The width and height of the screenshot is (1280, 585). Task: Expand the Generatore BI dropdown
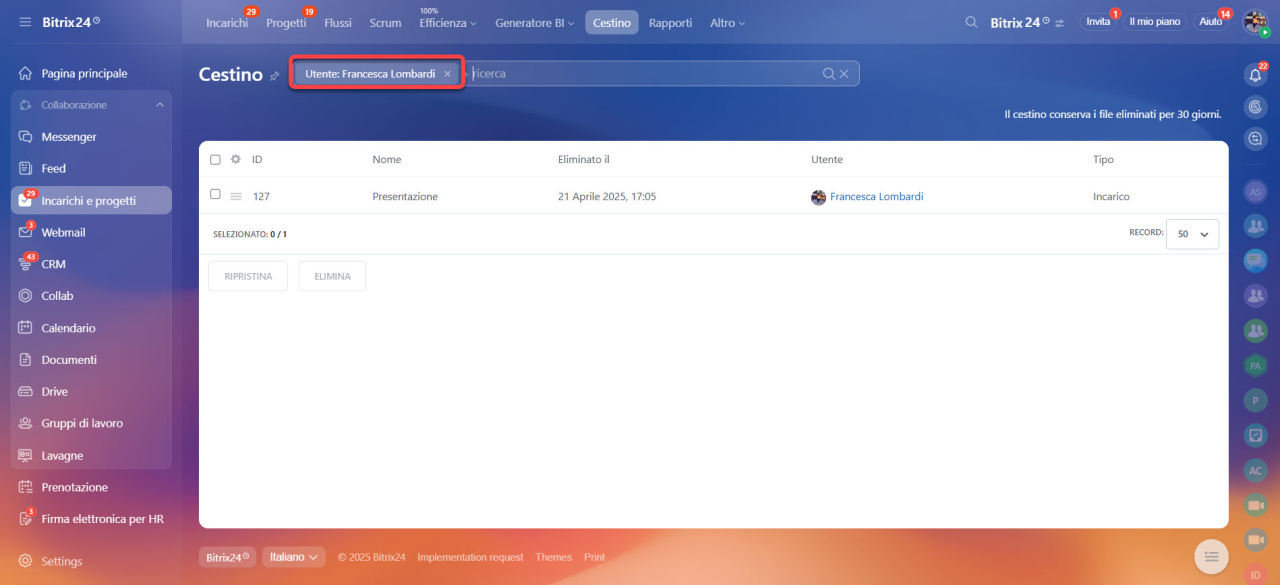(x=535, y=23)
